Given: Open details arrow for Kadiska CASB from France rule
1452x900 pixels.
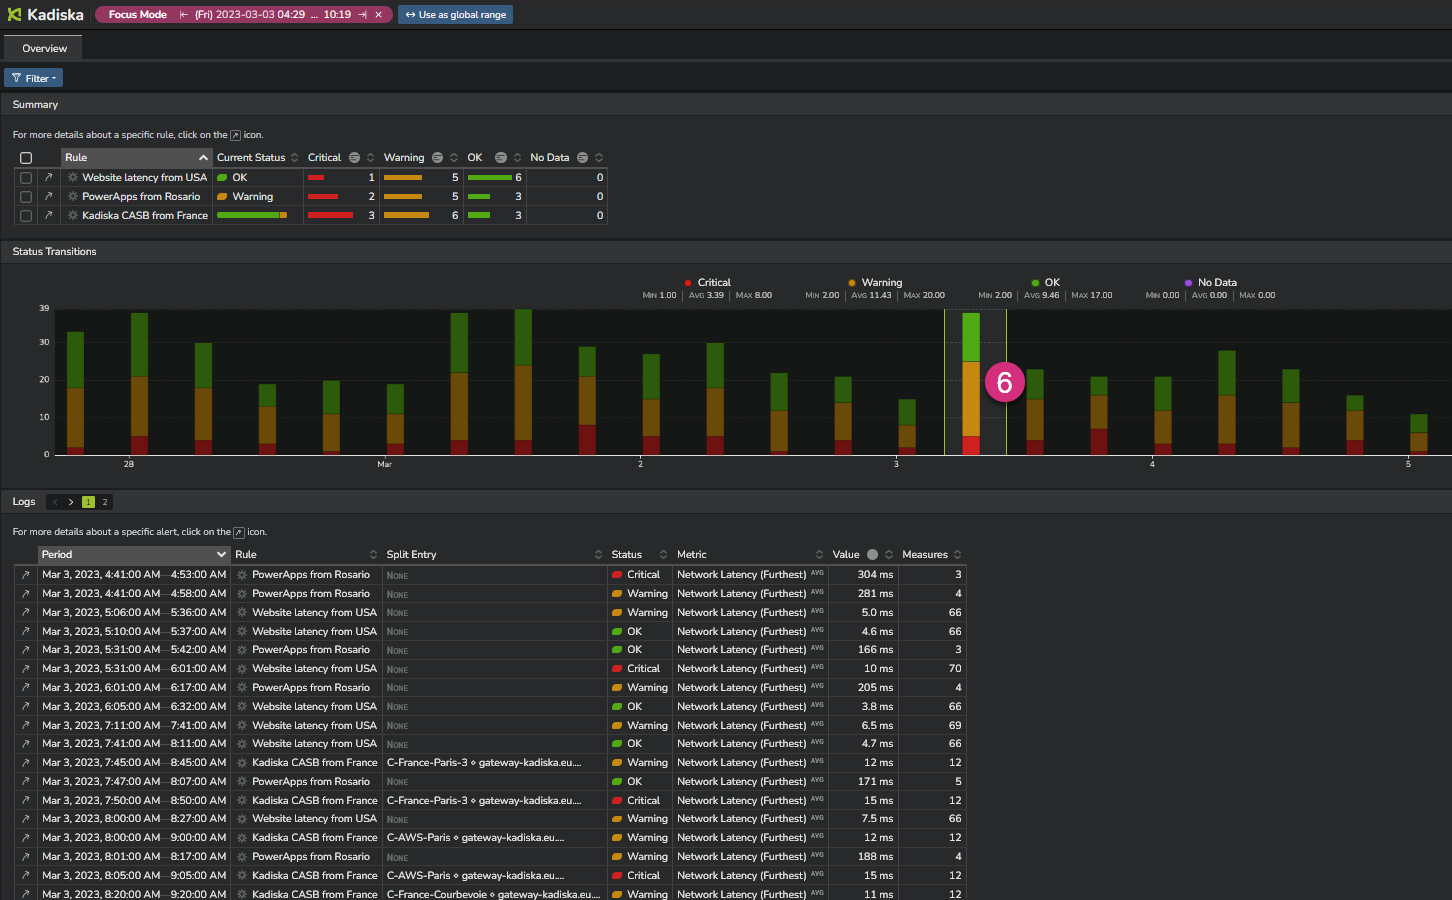Looking at the screenshot, I should (48, 216).
